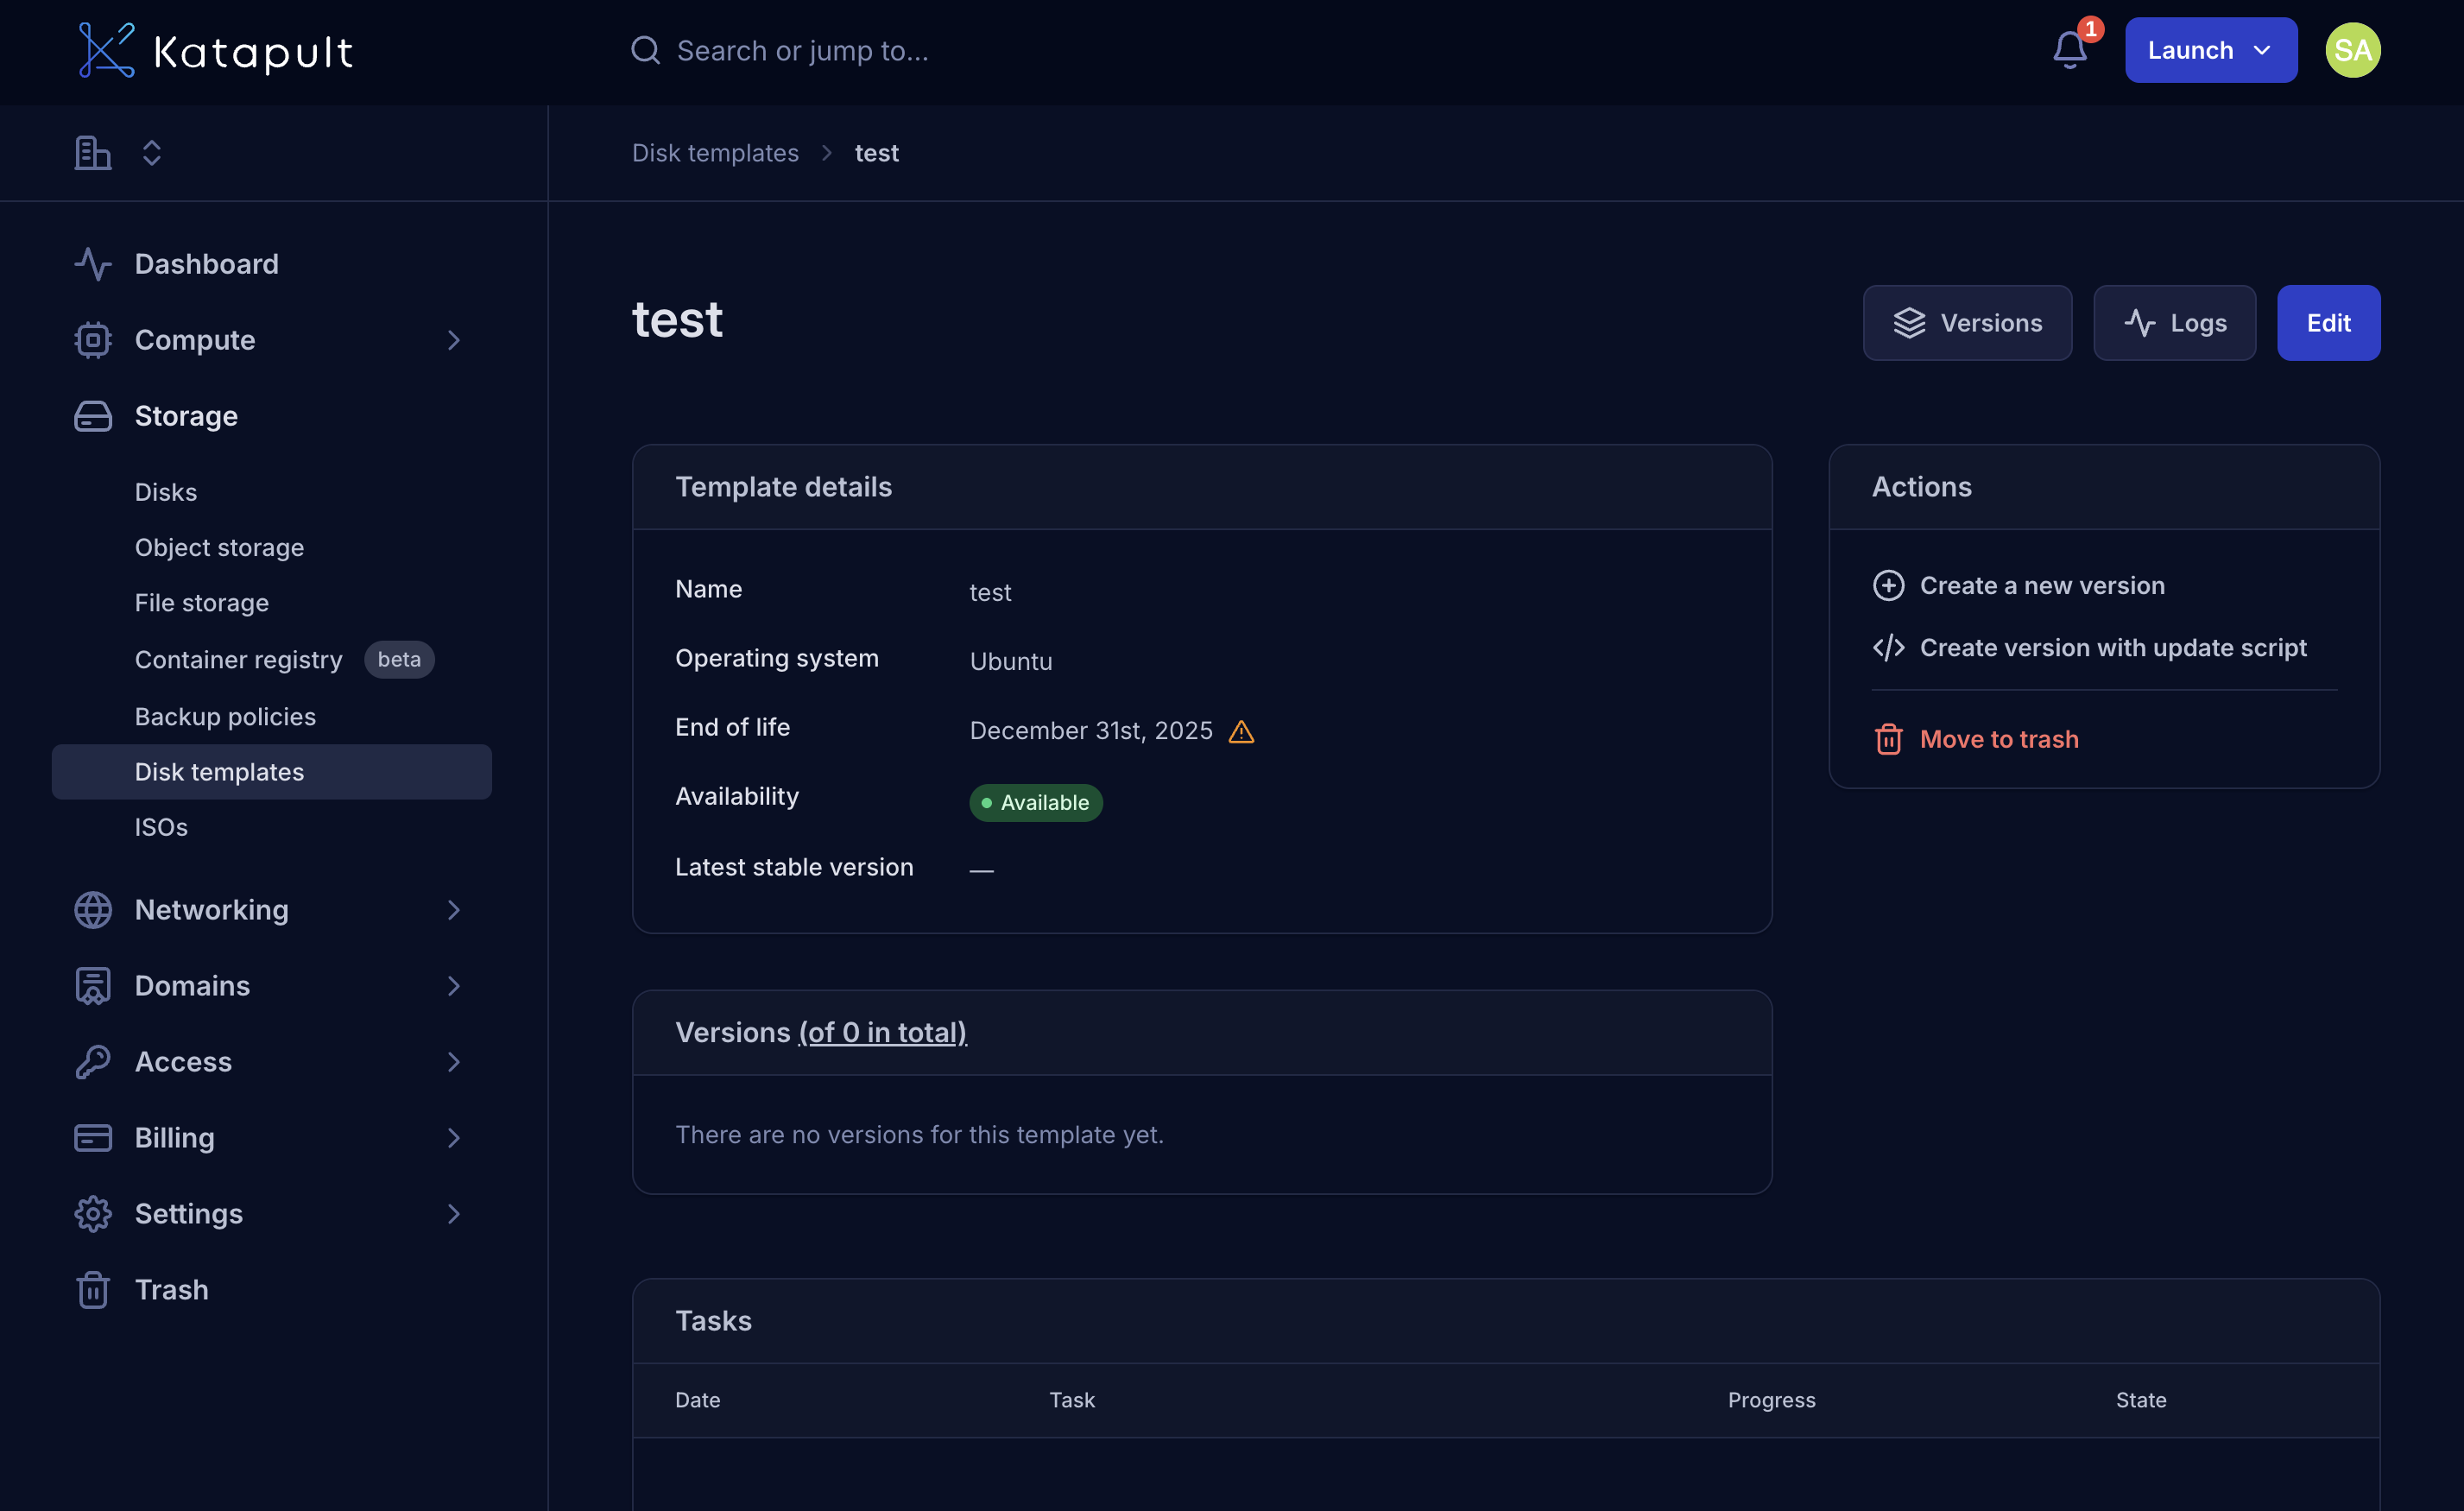Expand the Compute section chevron
The width and height of the screenshot is (2464, 1511).
click(453, 340)
